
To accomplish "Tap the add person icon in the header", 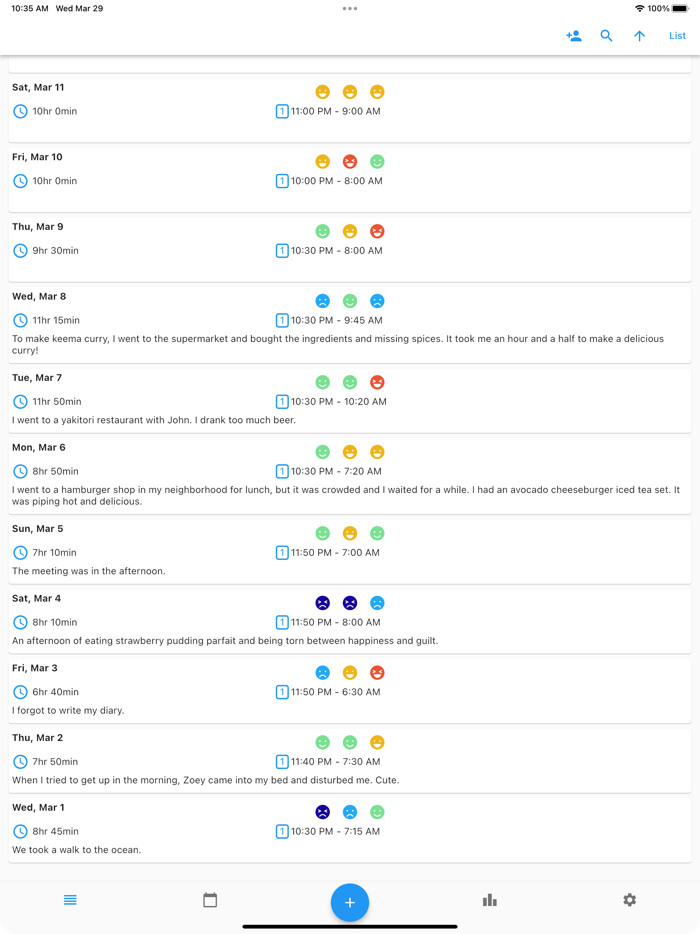I will (x=574, y=36).
